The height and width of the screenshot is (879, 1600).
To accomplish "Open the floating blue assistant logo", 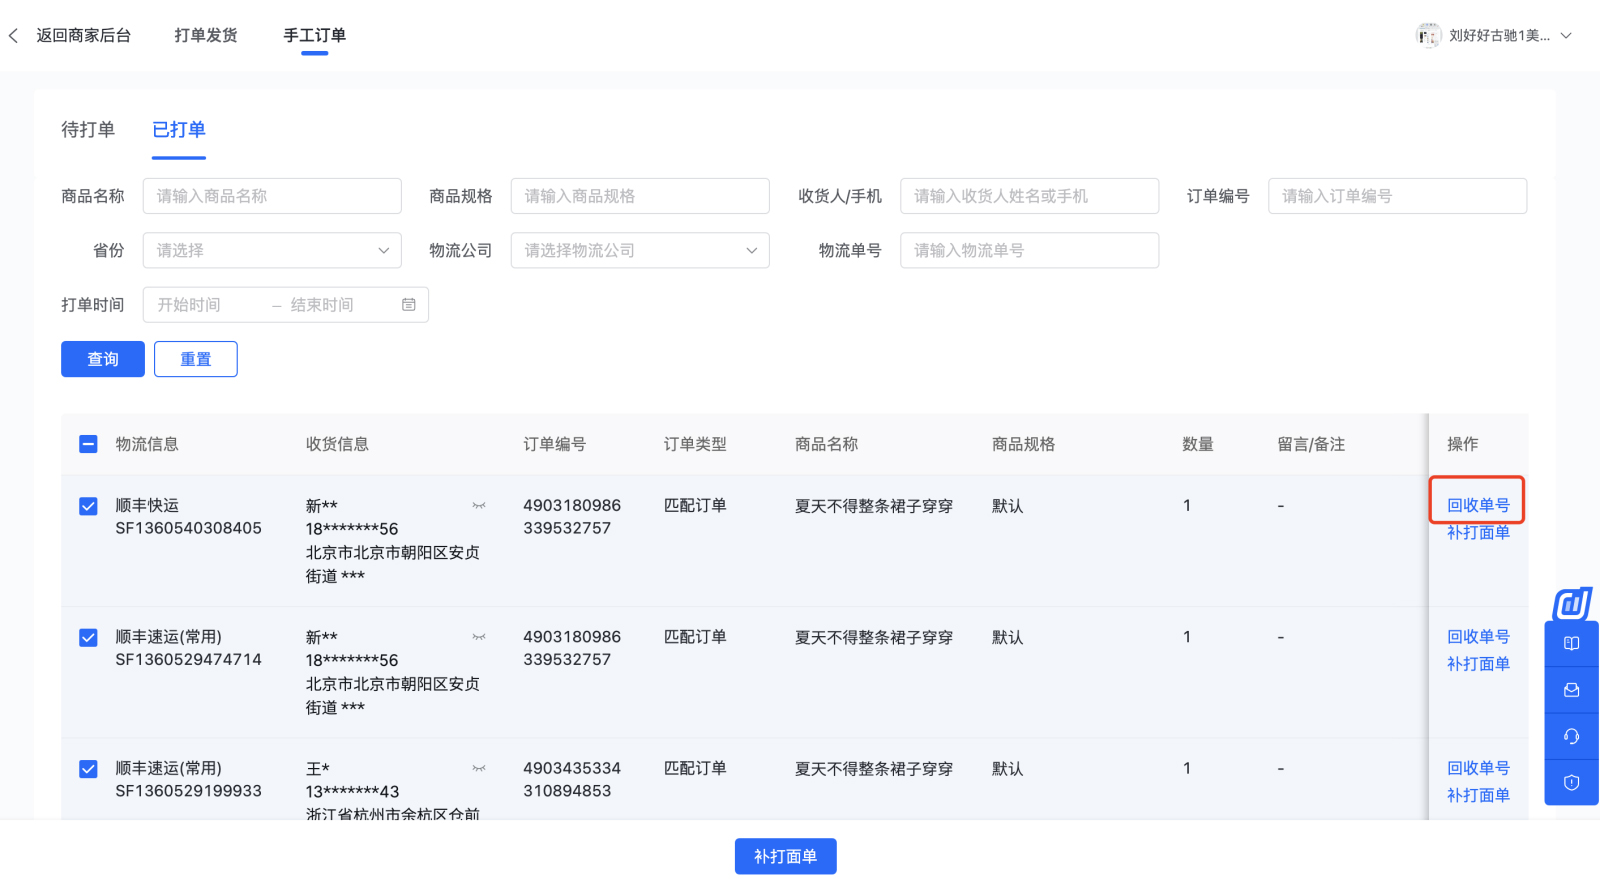I will tap(1572, 603).
